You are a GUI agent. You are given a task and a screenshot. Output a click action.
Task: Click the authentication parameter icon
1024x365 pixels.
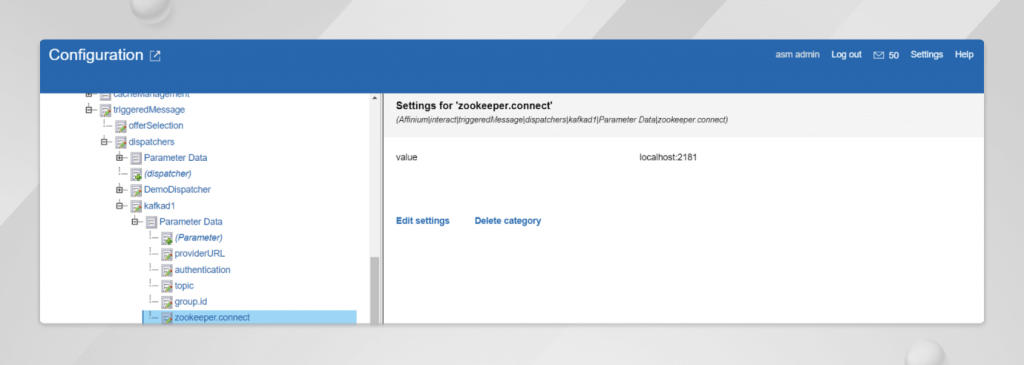pos(167,270)
